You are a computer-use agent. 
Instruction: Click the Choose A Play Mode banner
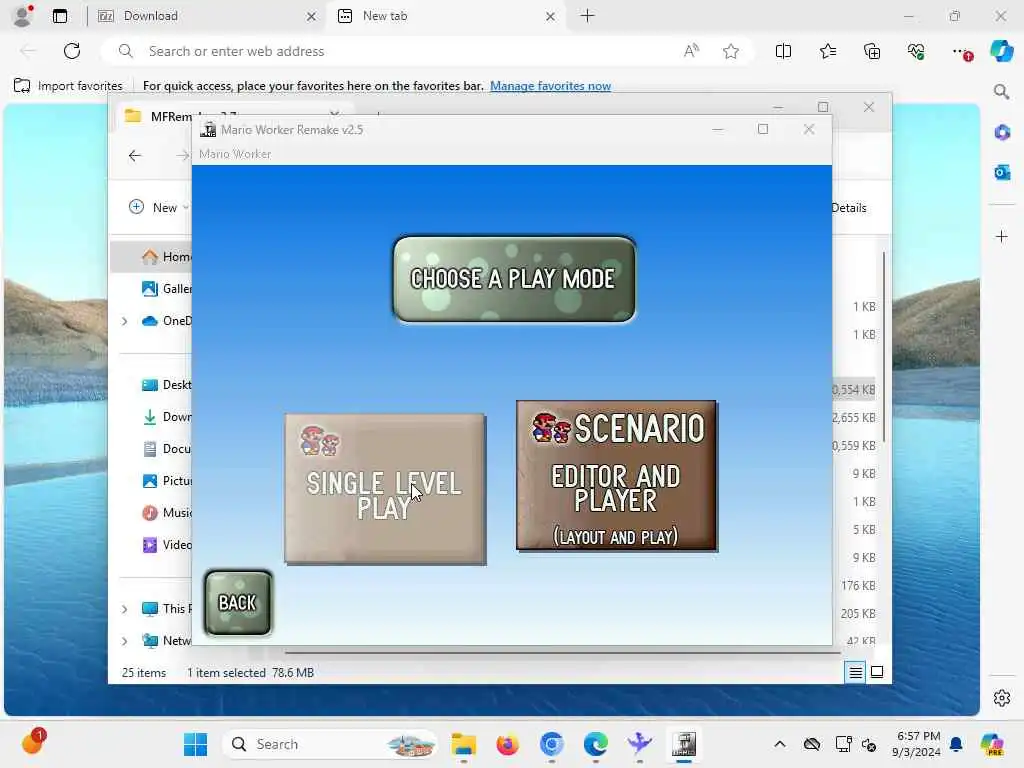click(514, 279)
